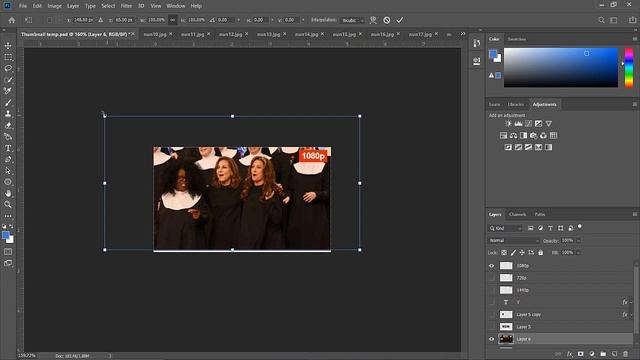The image size is (640, 360).
Task: Toggle layer filtering switch
Action: click(580, 227)
